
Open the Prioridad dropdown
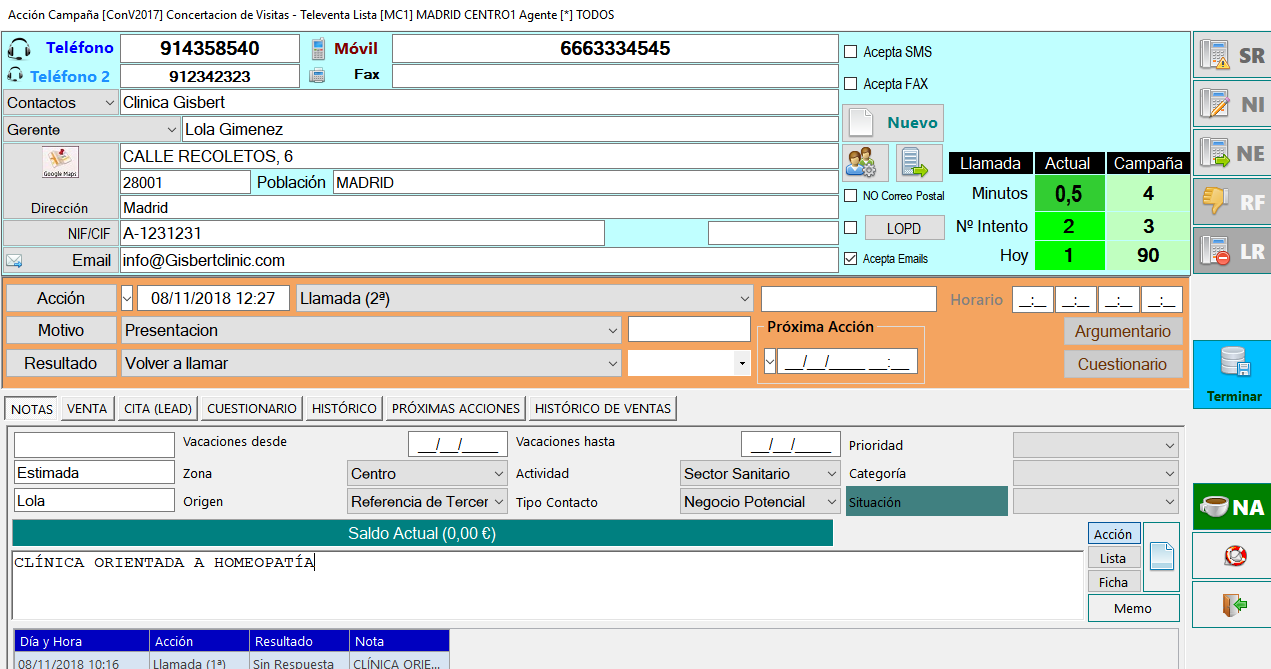pyautogui.click(x=1170, y=446)
